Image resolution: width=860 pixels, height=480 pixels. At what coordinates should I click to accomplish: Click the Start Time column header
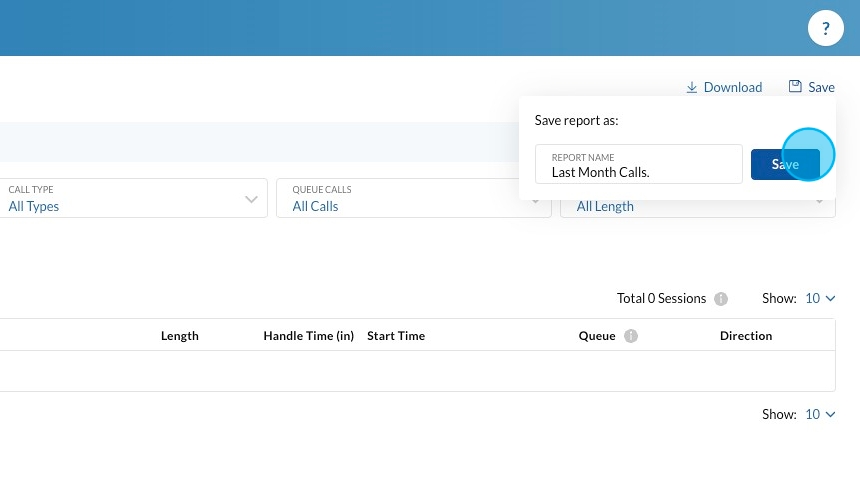click(396, 336)
